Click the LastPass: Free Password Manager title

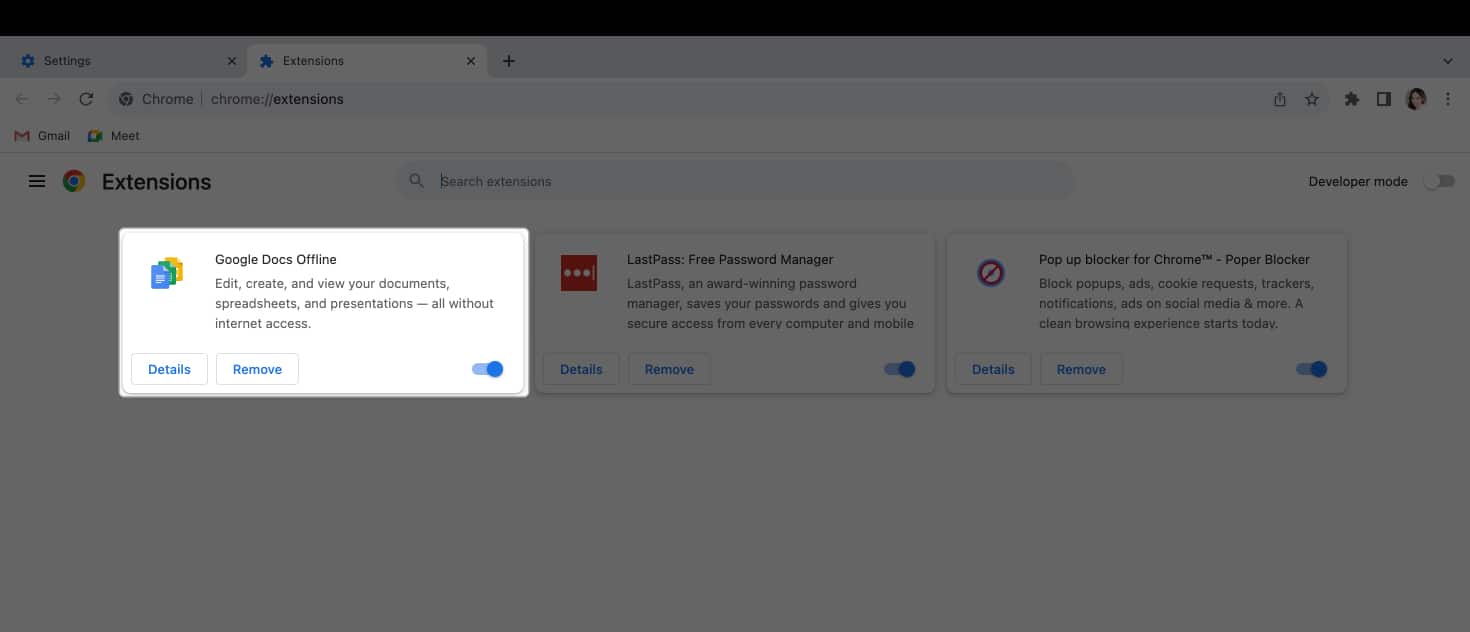(x=730, y=259)
